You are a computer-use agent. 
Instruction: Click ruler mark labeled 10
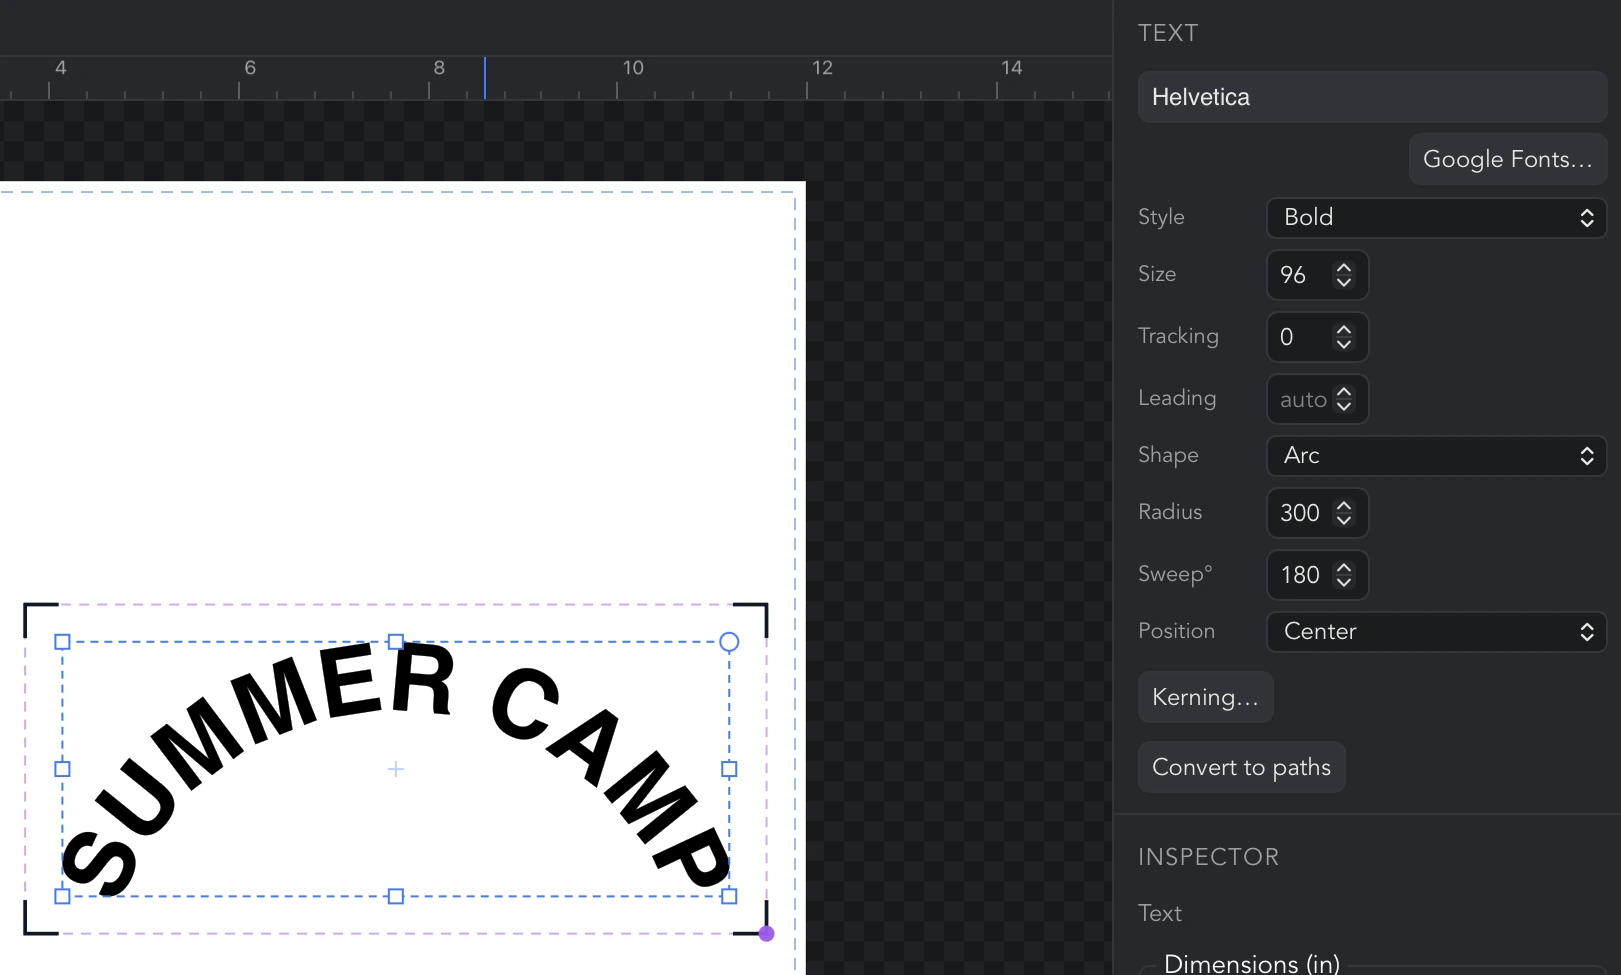pos(633,67)
